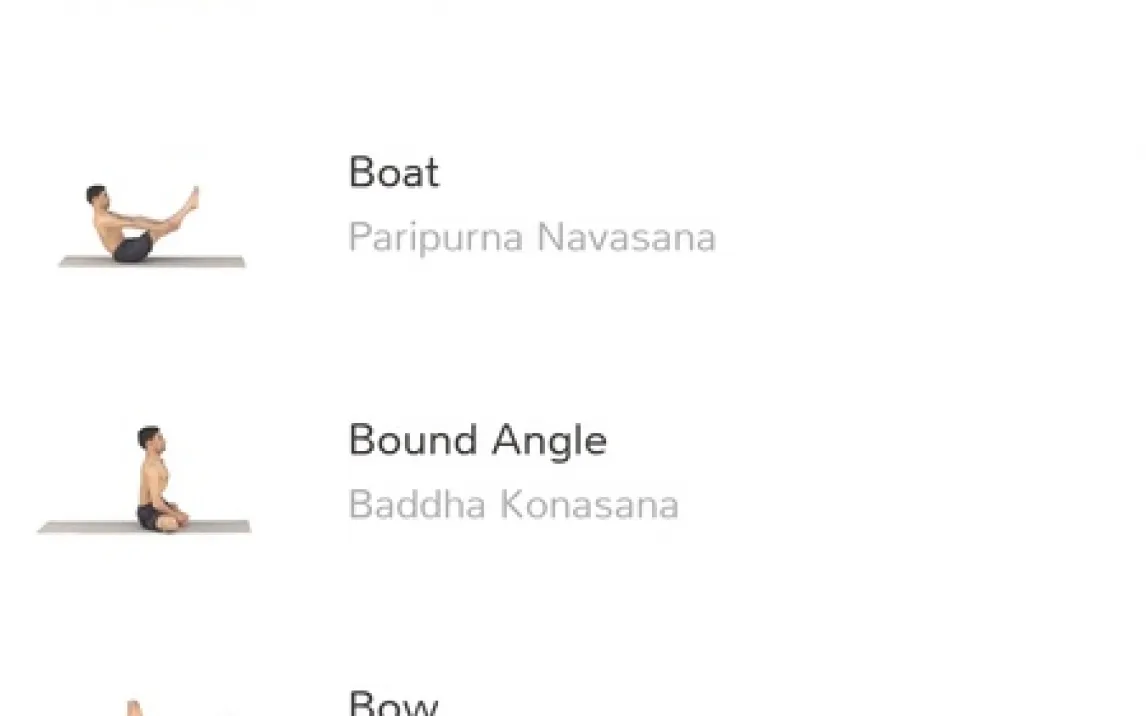
Task: Tap the raised feet of Boat figure
Action: pos(191,198)
